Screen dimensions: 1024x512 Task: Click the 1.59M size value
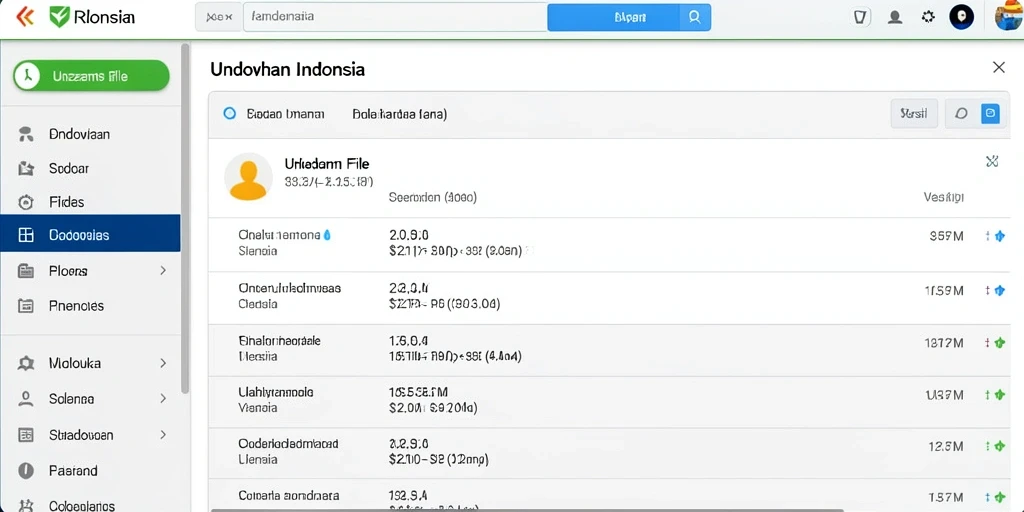[944, 291]
